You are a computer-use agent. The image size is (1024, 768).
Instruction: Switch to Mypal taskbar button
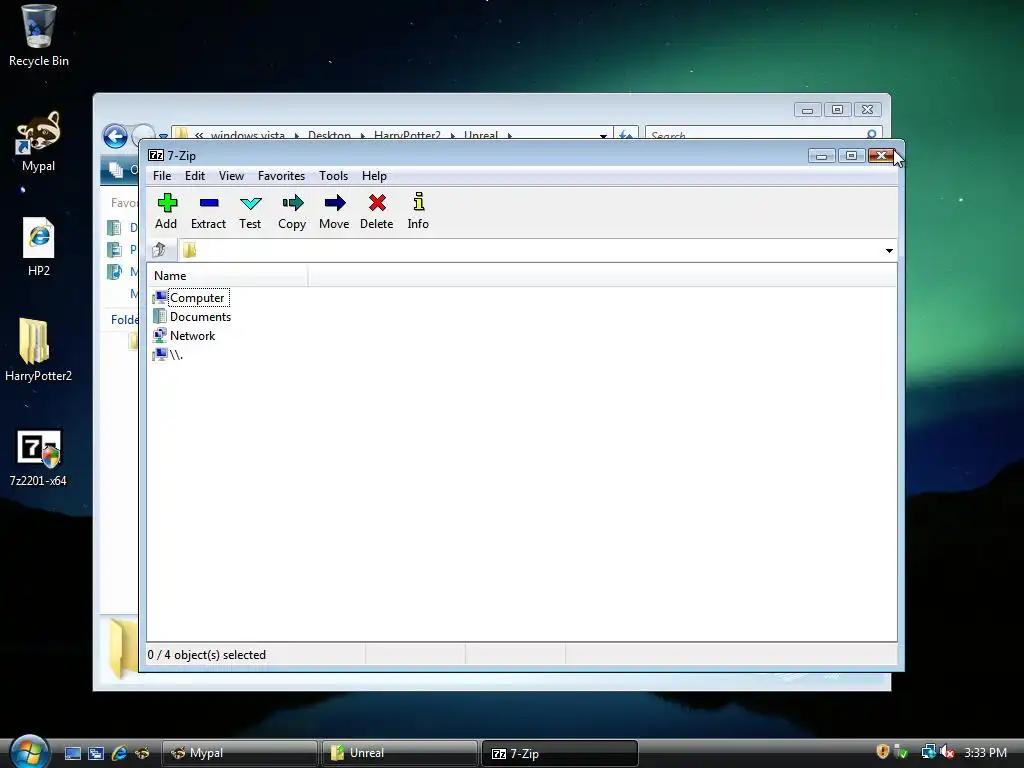click(239, 753)
